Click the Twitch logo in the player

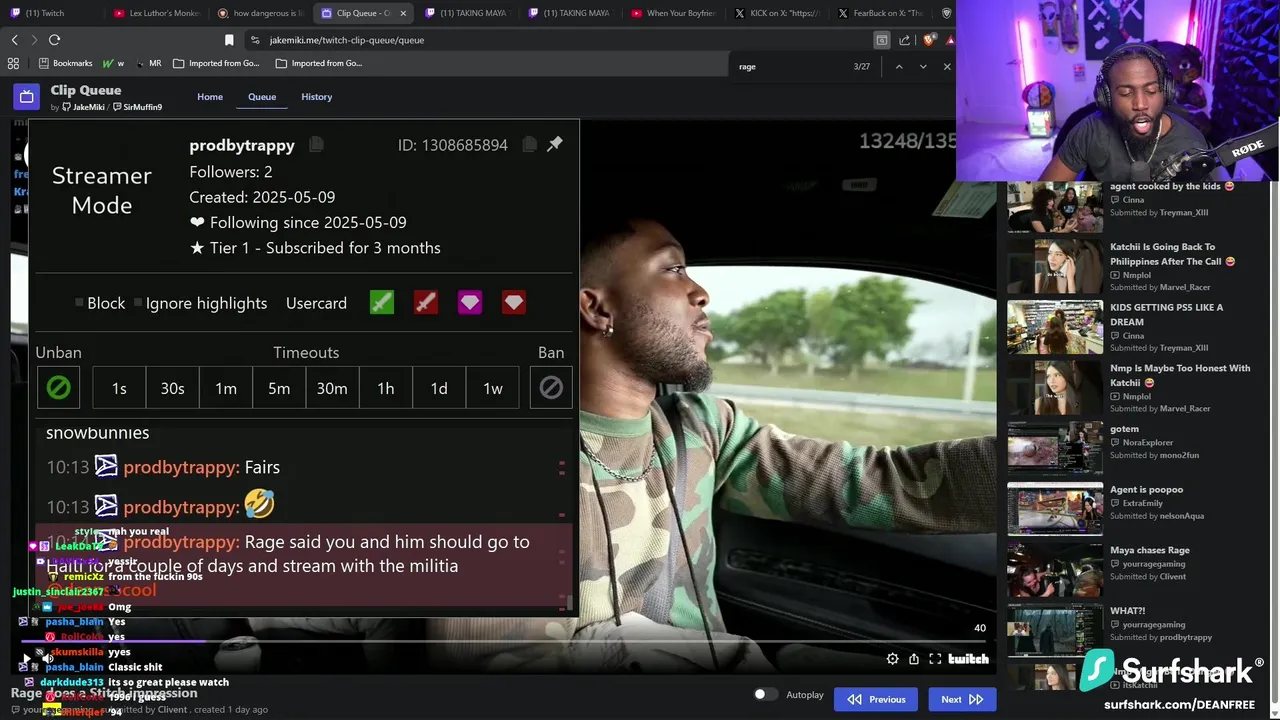click(968, 659)
